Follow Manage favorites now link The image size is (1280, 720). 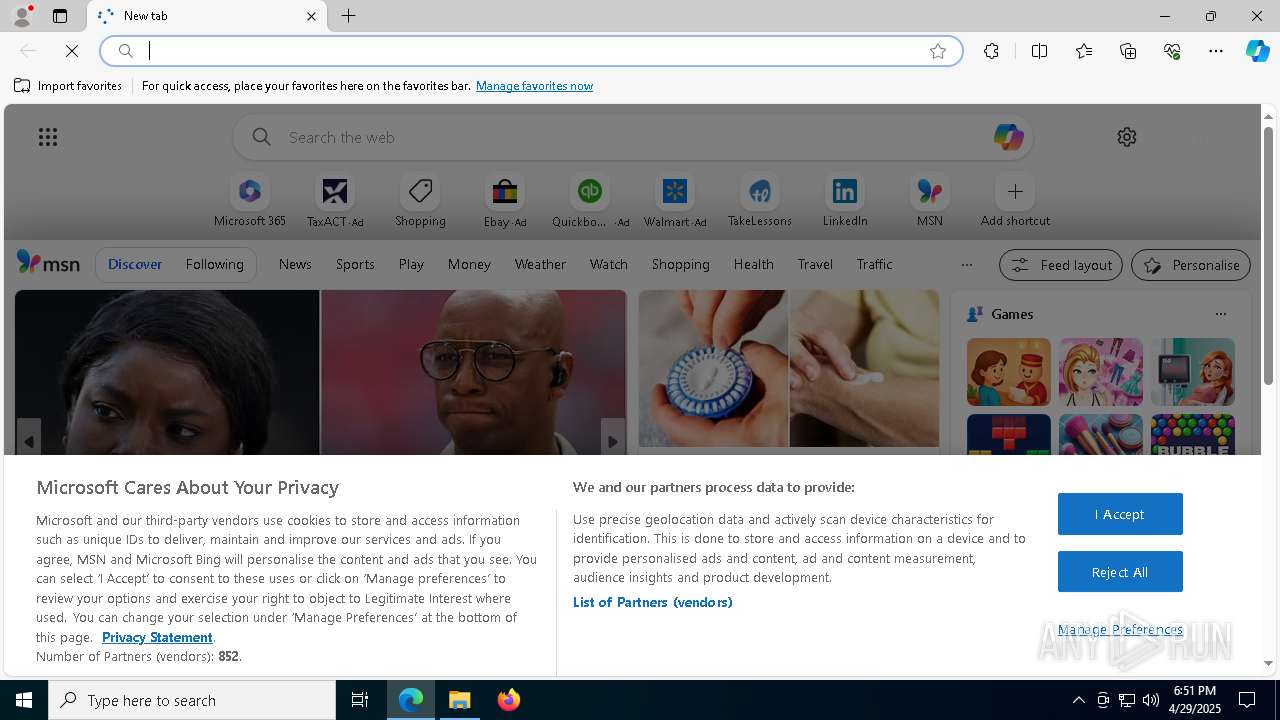pyautogui.click(x=534, y=86)
